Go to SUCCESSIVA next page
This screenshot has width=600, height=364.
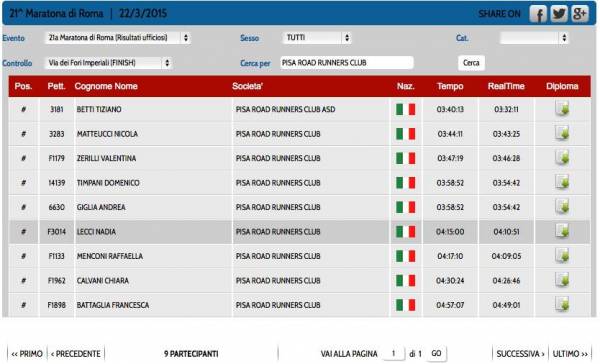pyautogui.click(x=520, y=354)
